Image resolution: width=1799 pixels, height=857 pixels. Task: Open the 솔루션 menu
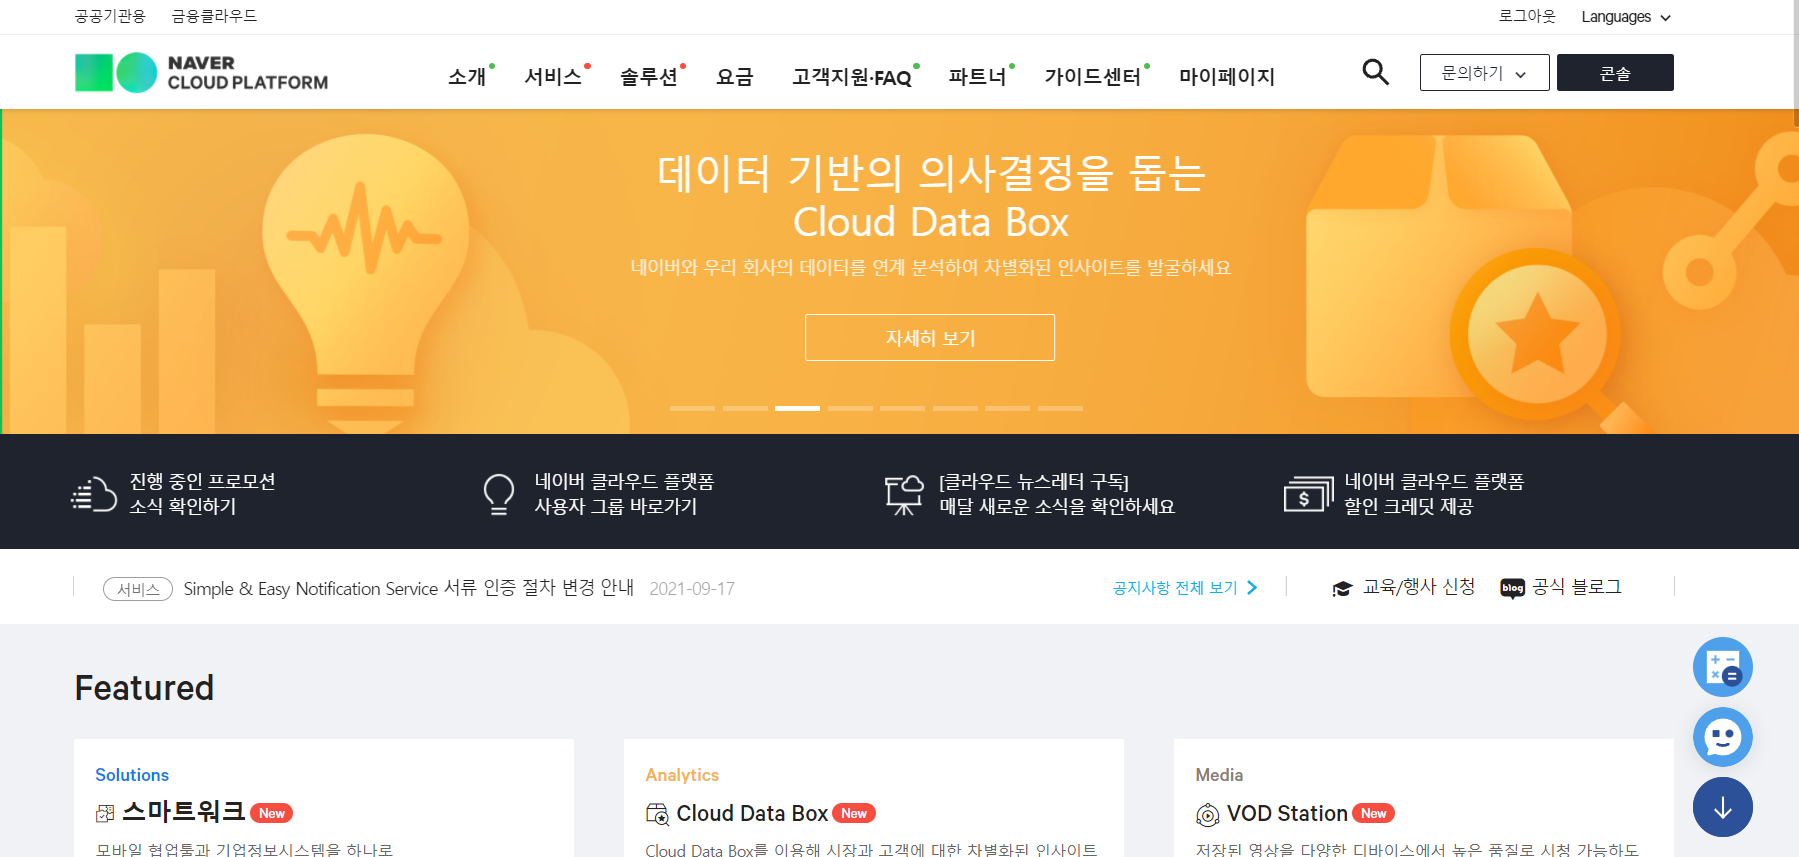[x=649, y=76]
